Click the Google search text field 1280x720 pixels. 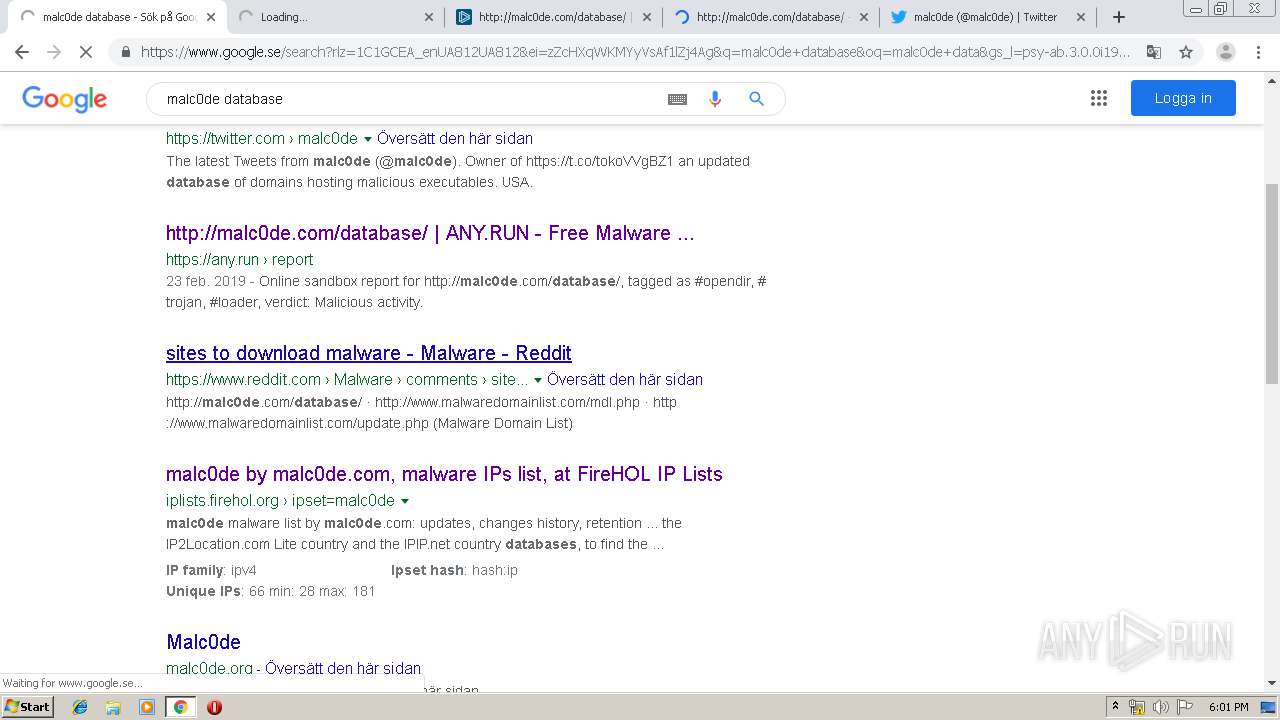pyautogui.click(x=410, y=99)
